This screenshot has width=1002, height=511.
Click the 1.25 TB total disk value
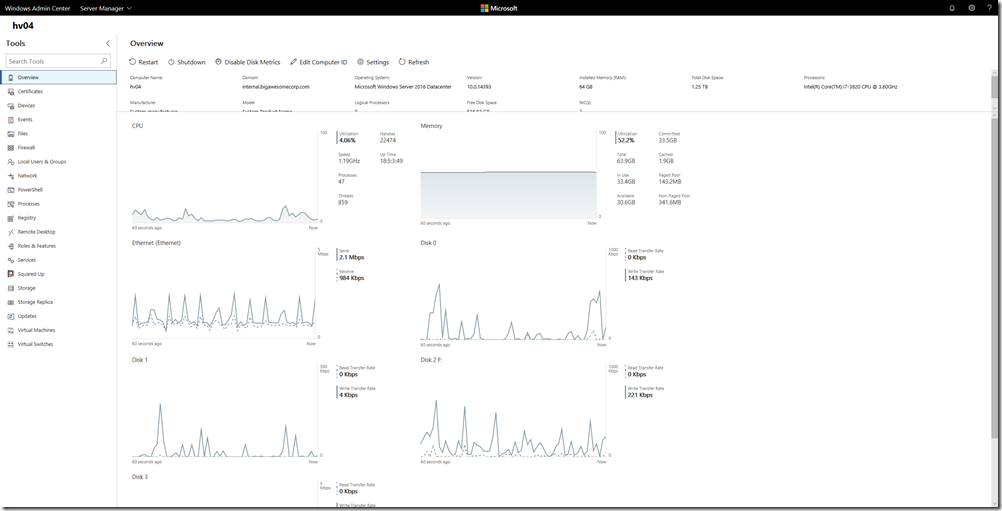point(700,87)
